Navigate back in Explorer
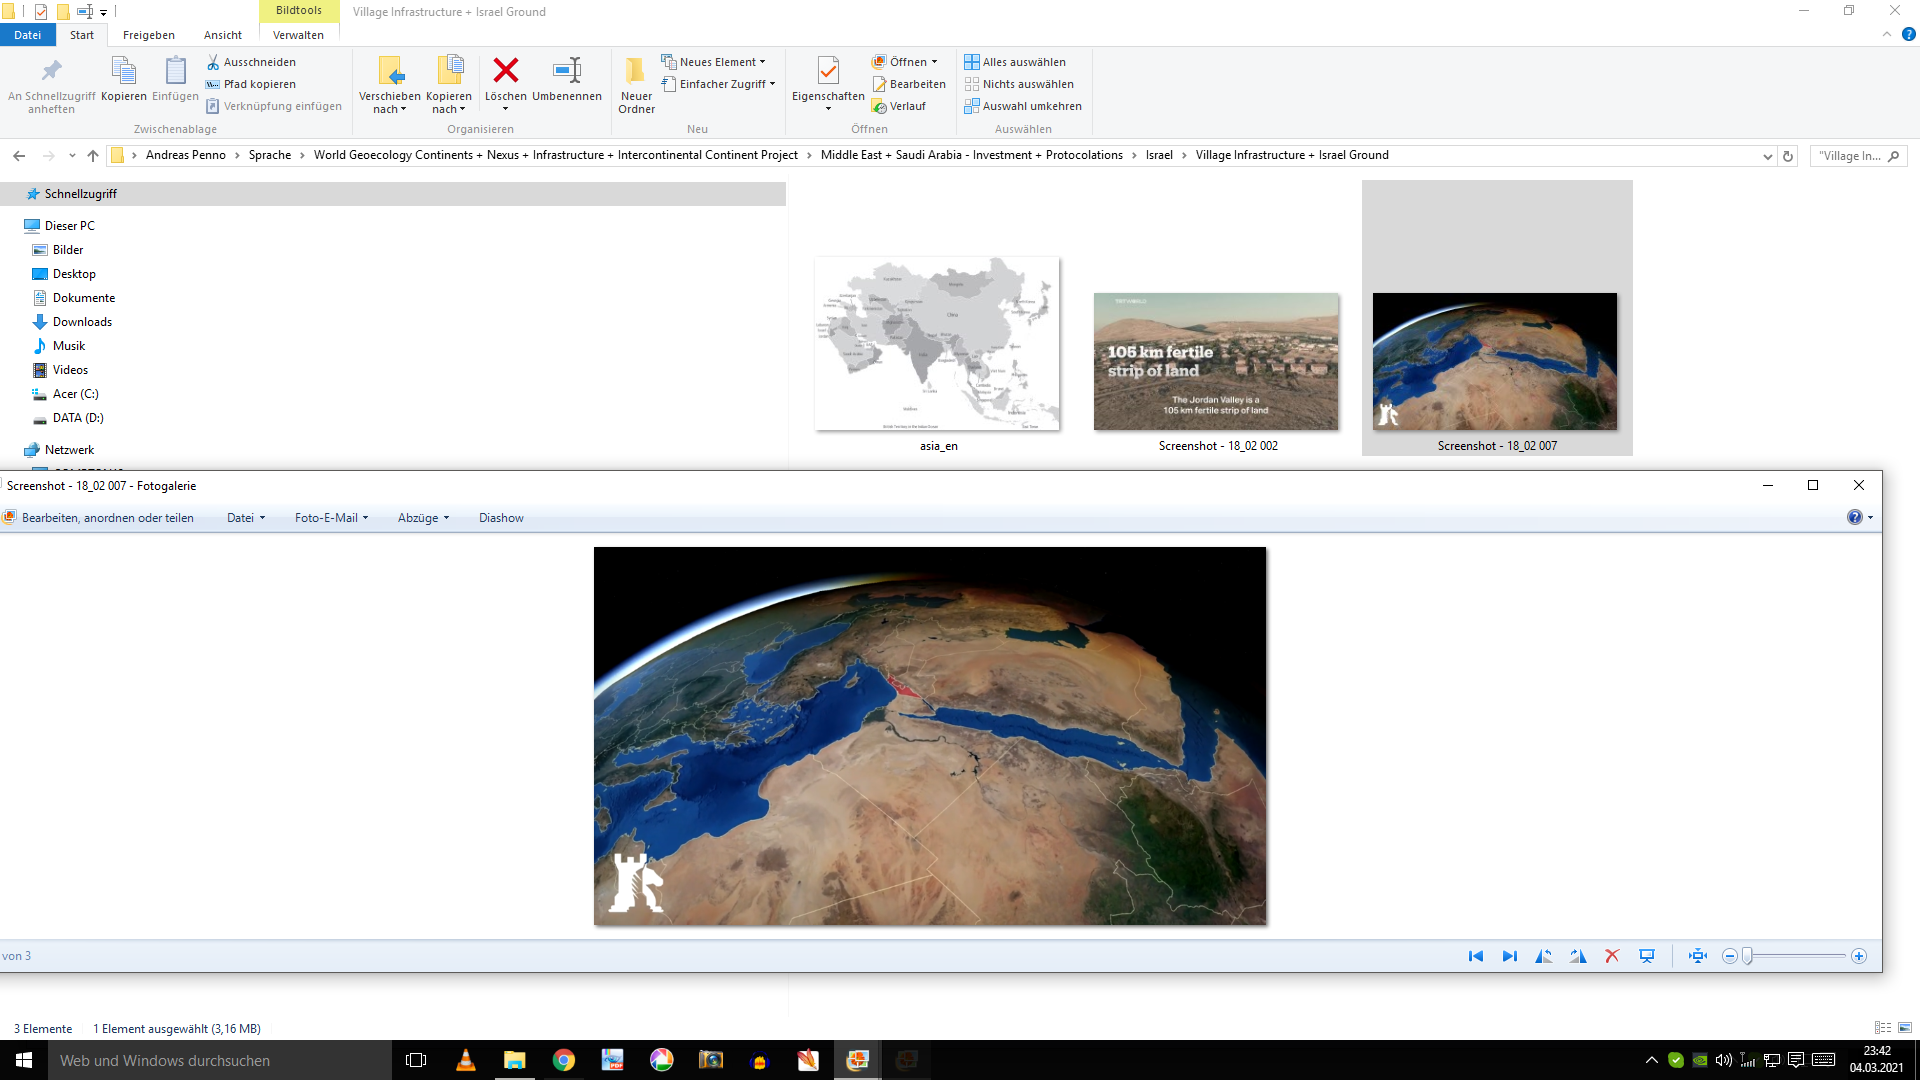This screenshot has width=1920, height=1080. (x=19, y=155)
